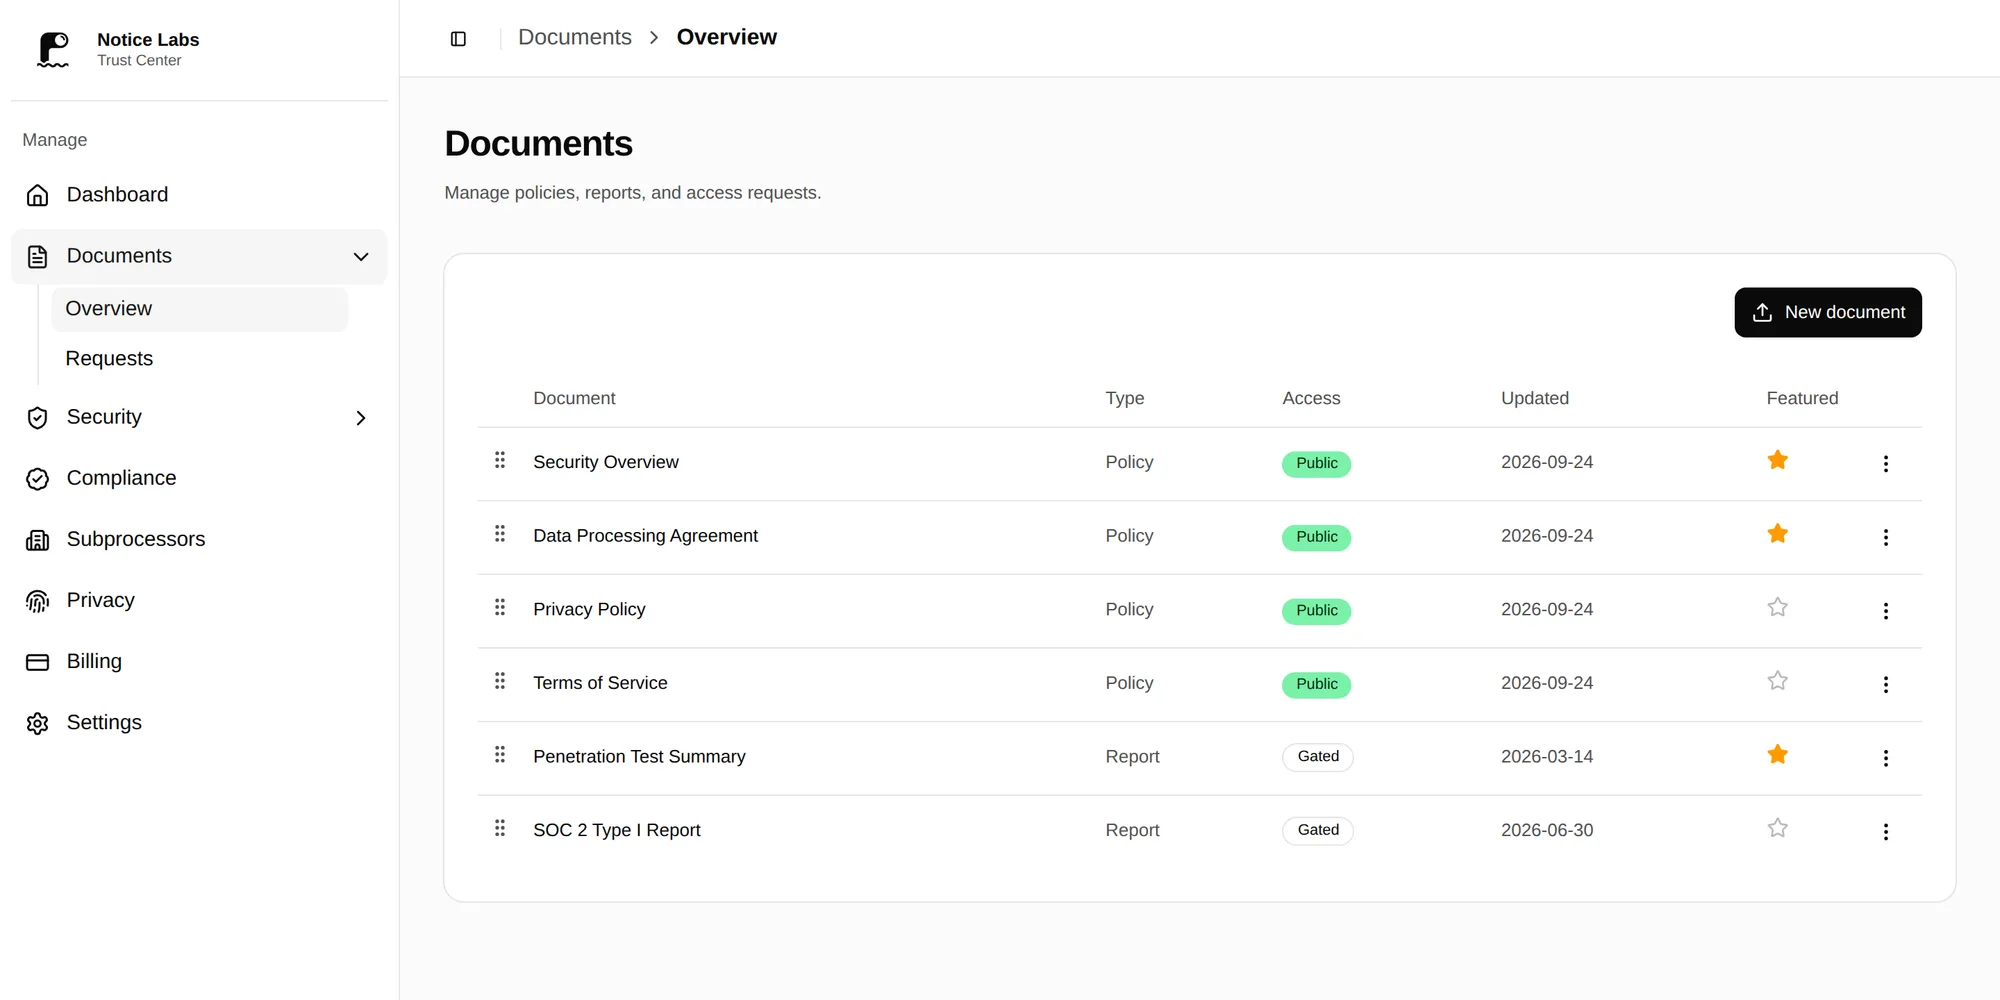Click the Notice Labs logo
Image resolution: width=2000 pixels, height=1000 pixels.
click(53, 50)
